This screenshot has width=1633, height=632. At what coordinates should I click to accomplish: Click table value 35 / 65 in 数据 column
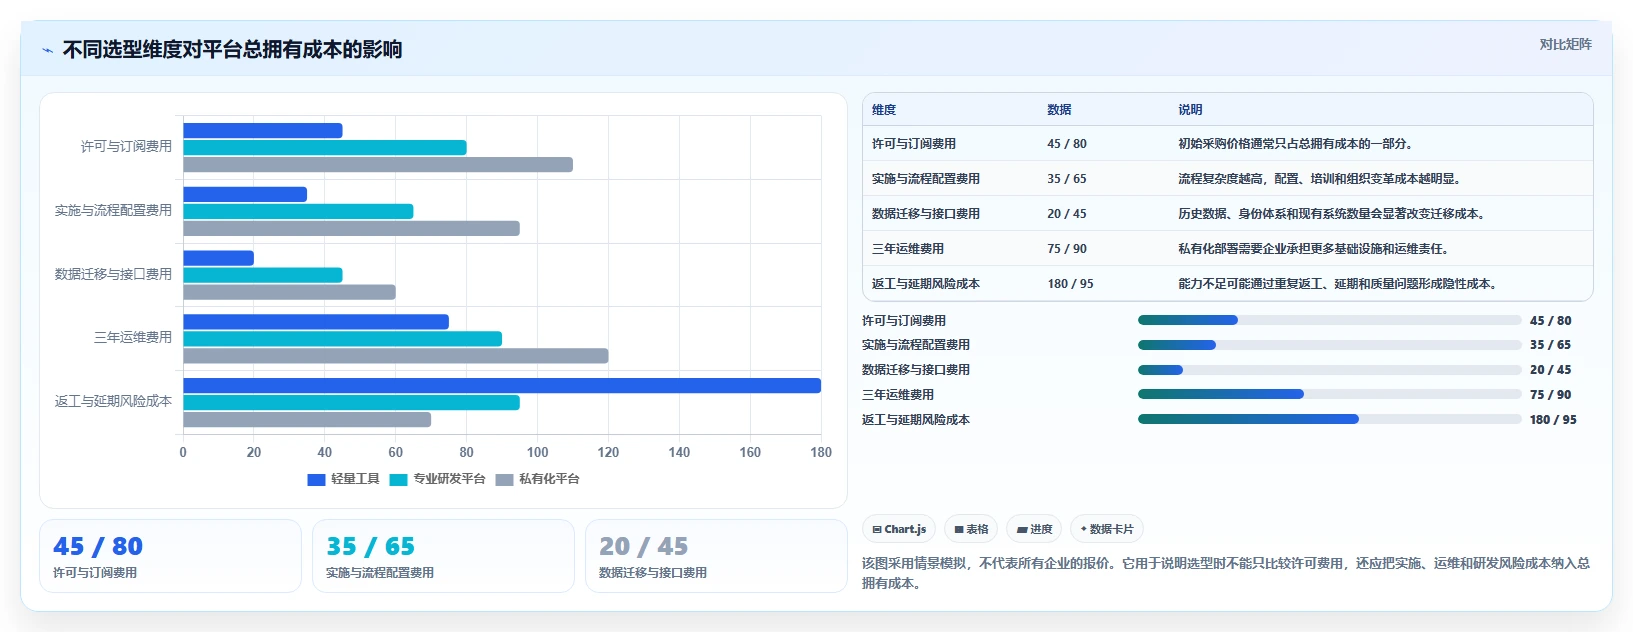pyautogui.click(x=1067, y=179)
